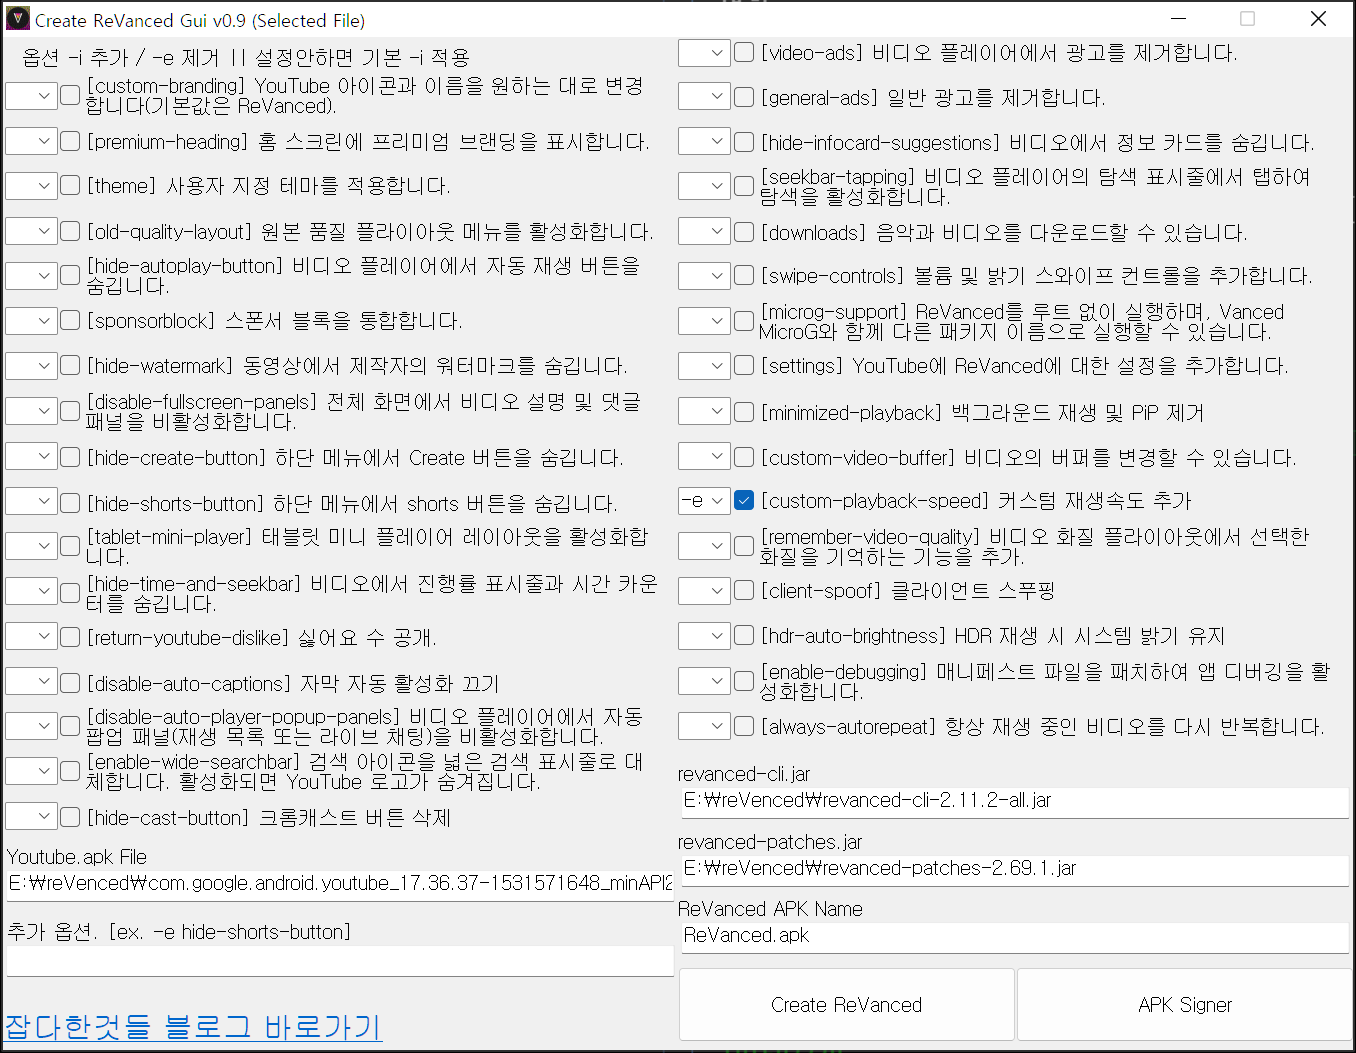Enable old-quality-layout checkbox
This screenshot has width=1356, height=1053.
70,231
